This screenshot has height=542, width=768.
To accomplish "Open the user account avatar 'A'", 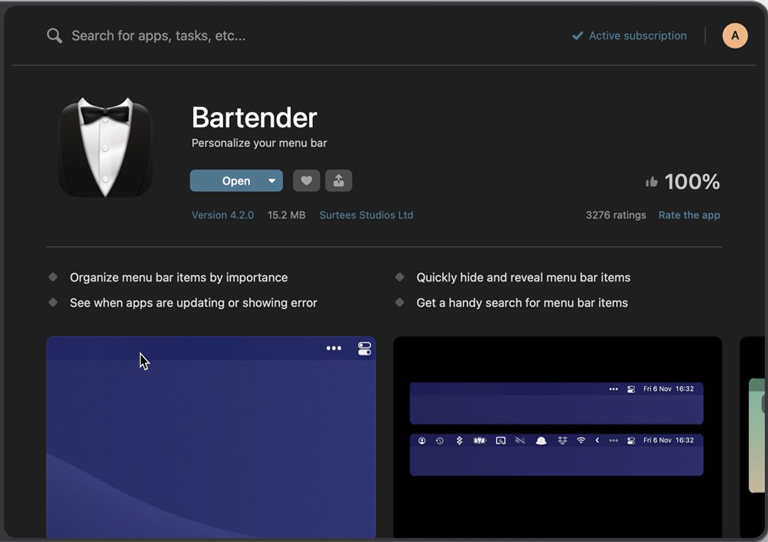I will 735,36.
